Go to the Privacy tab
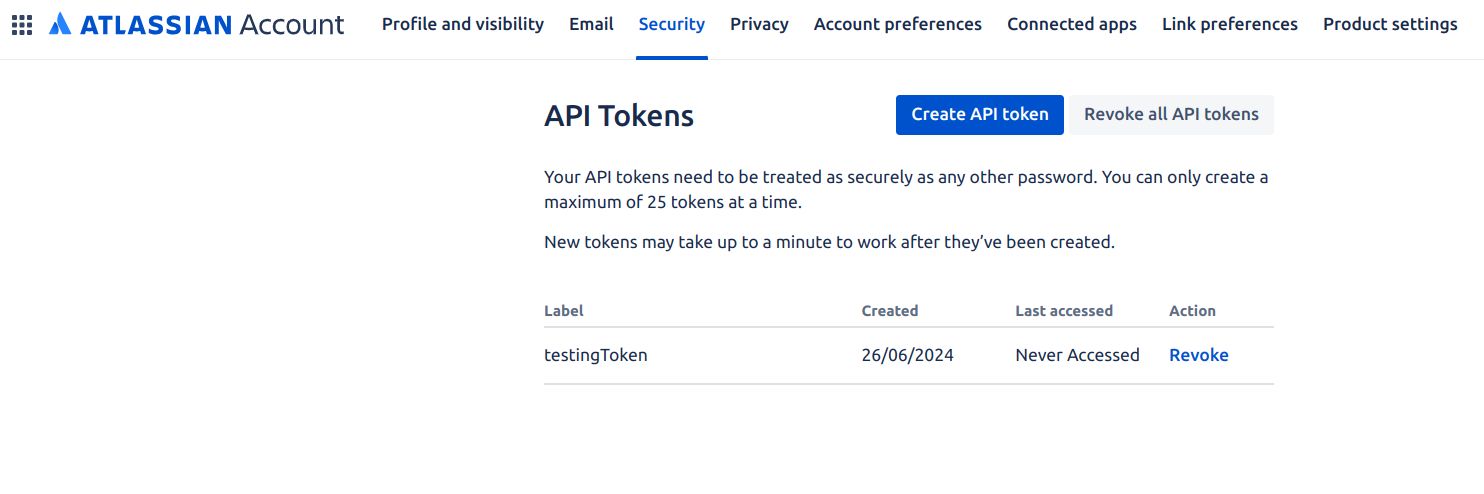This screenshot has height=494, width=1484. click(759, 24)
